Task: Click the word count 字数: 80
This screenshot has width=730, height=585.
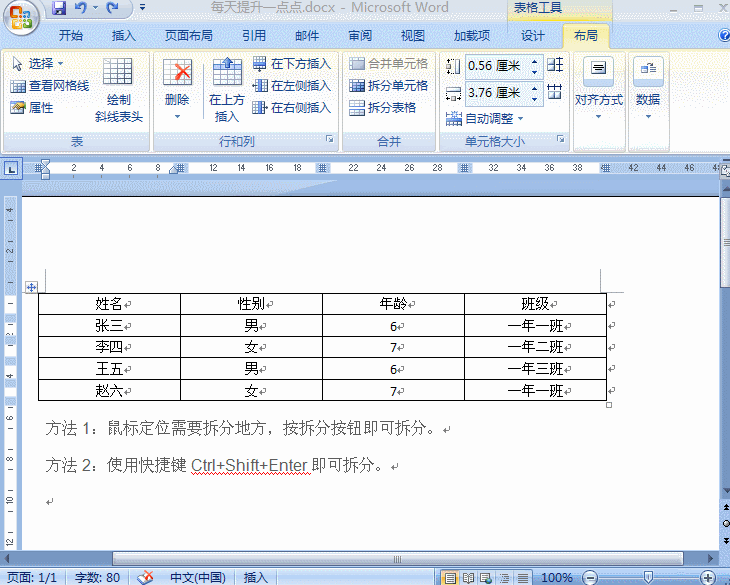Action: coord(97,578)
